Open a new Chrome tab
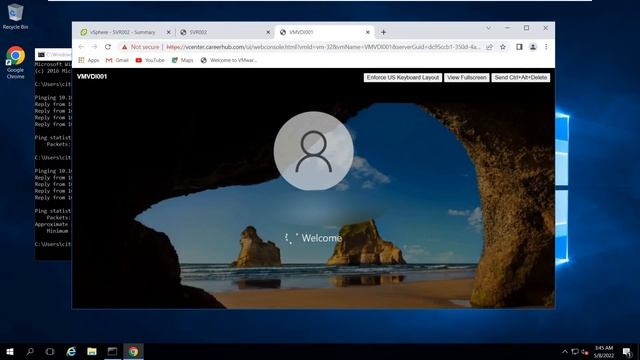 [x=383, y=32]
